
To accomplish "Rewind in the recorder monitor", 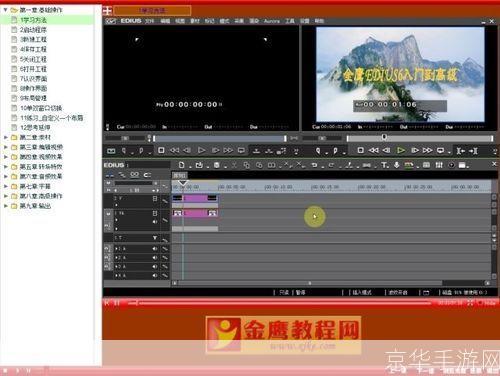I will (373, 151).
